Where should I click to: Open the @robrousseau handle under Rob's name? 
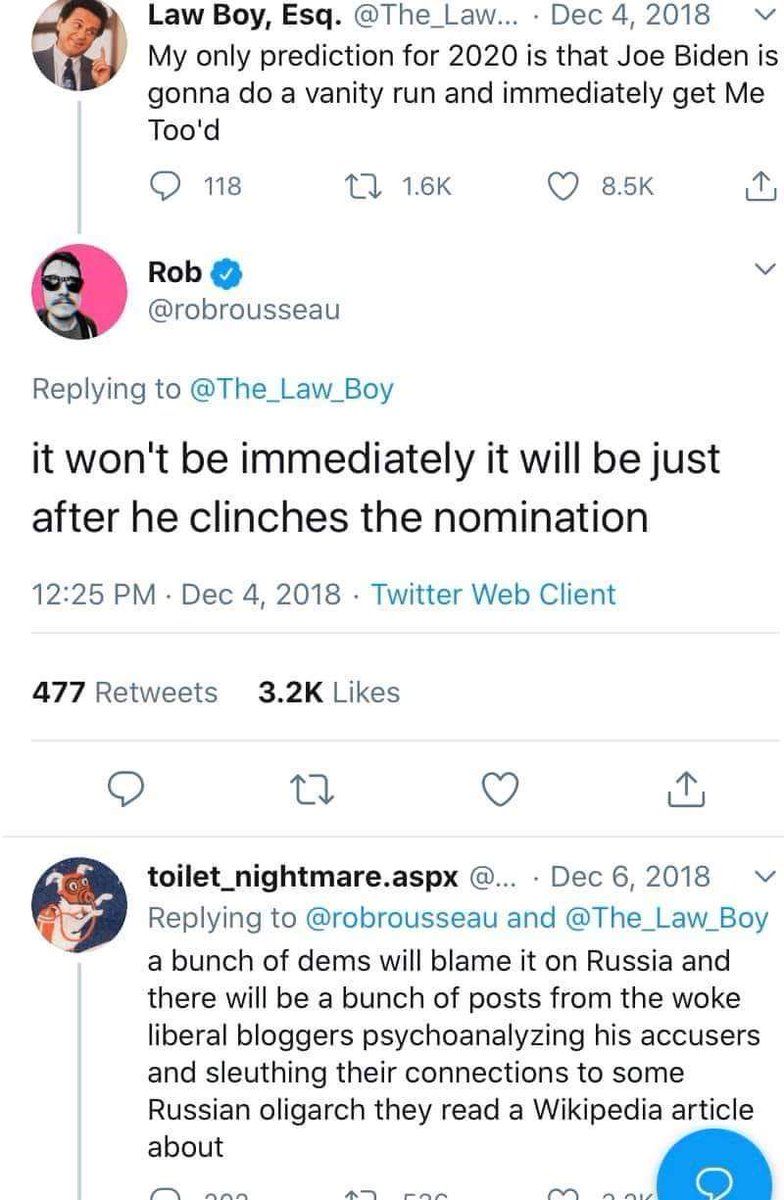(x=244, y=310)
